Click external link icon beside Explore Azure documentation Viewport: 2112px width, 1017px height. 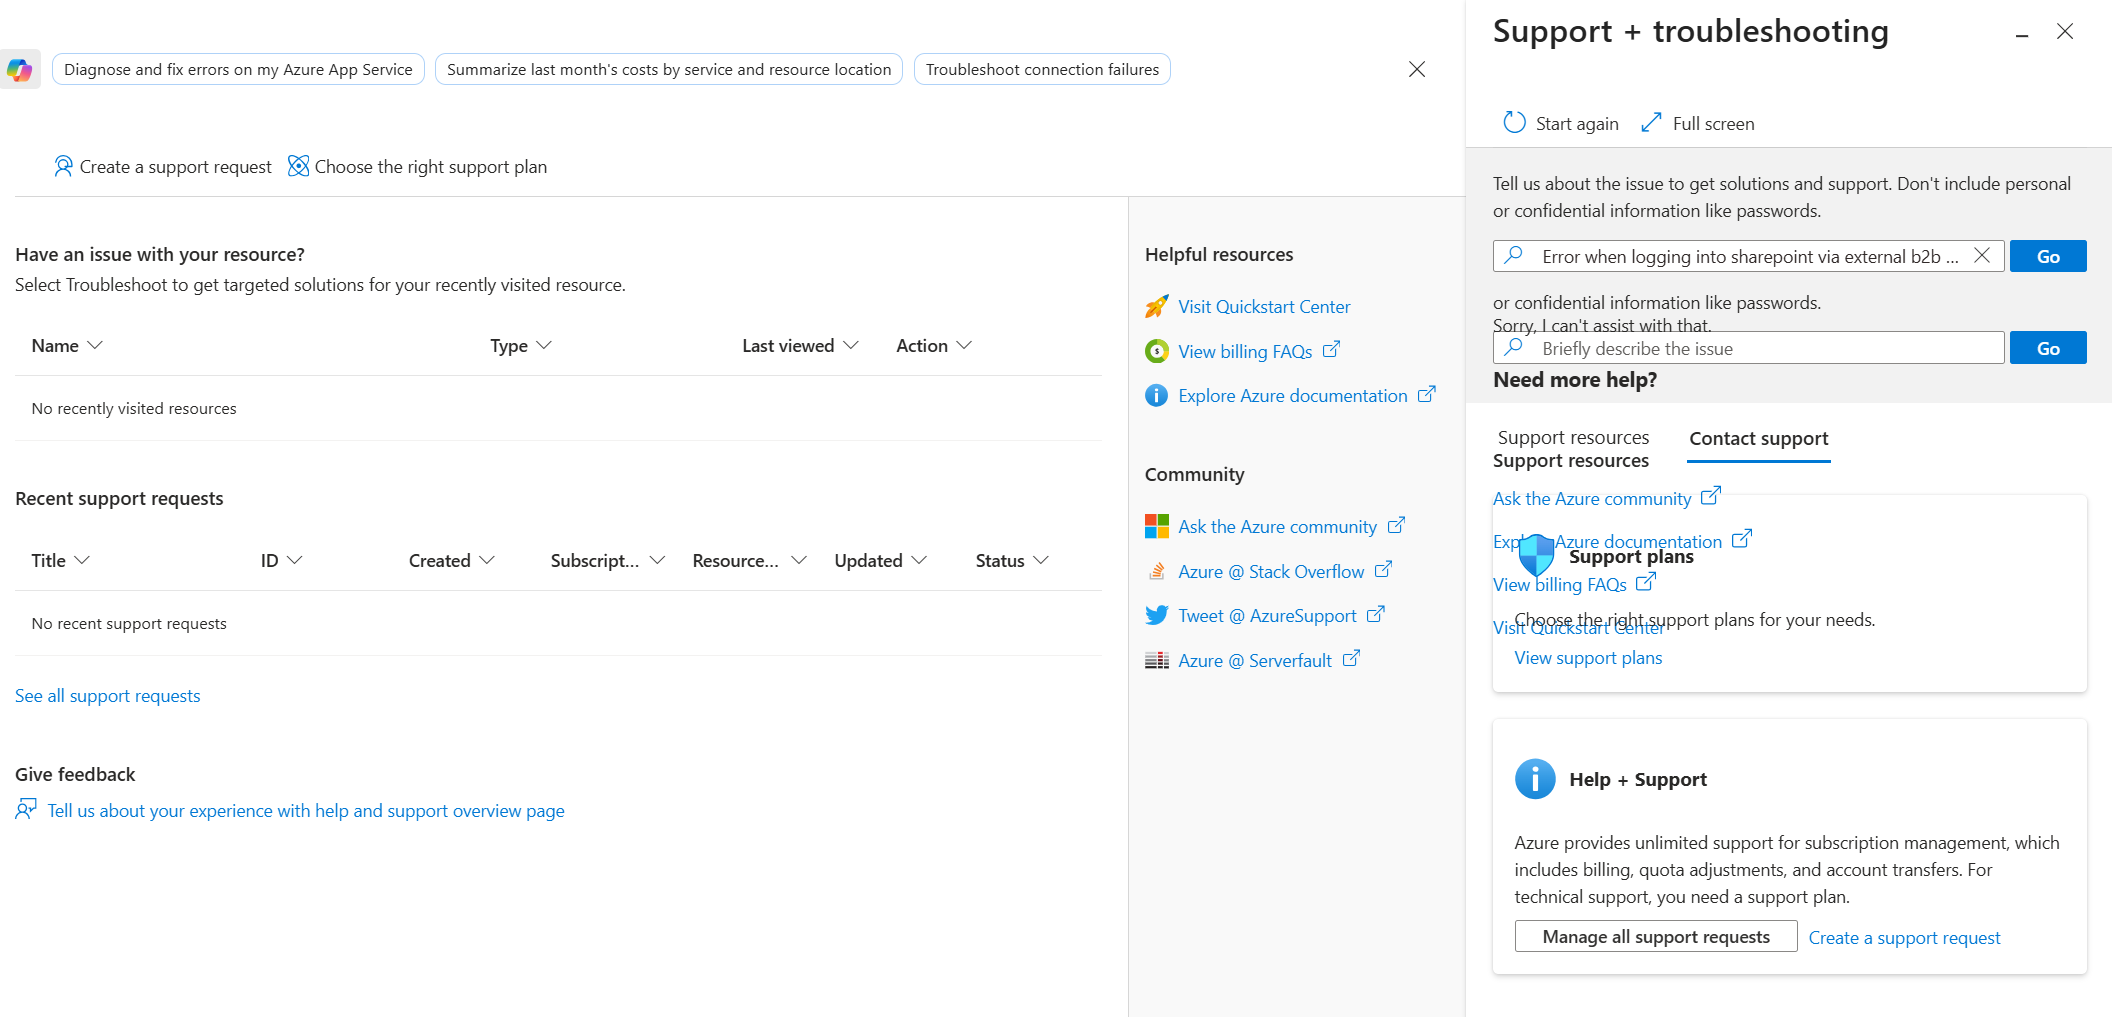coord(1427,394)
